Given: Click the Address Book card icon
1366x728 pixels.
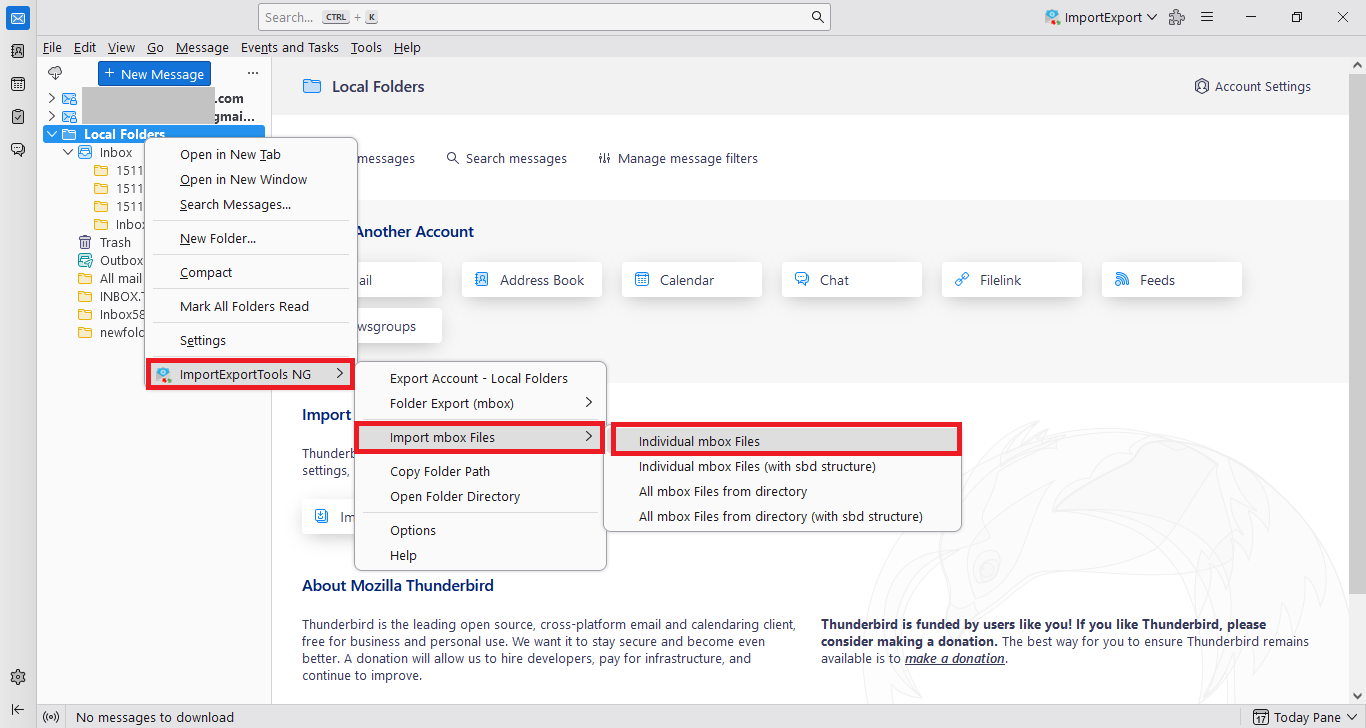Looking at the screenshot, I should (x=482, y=280).
